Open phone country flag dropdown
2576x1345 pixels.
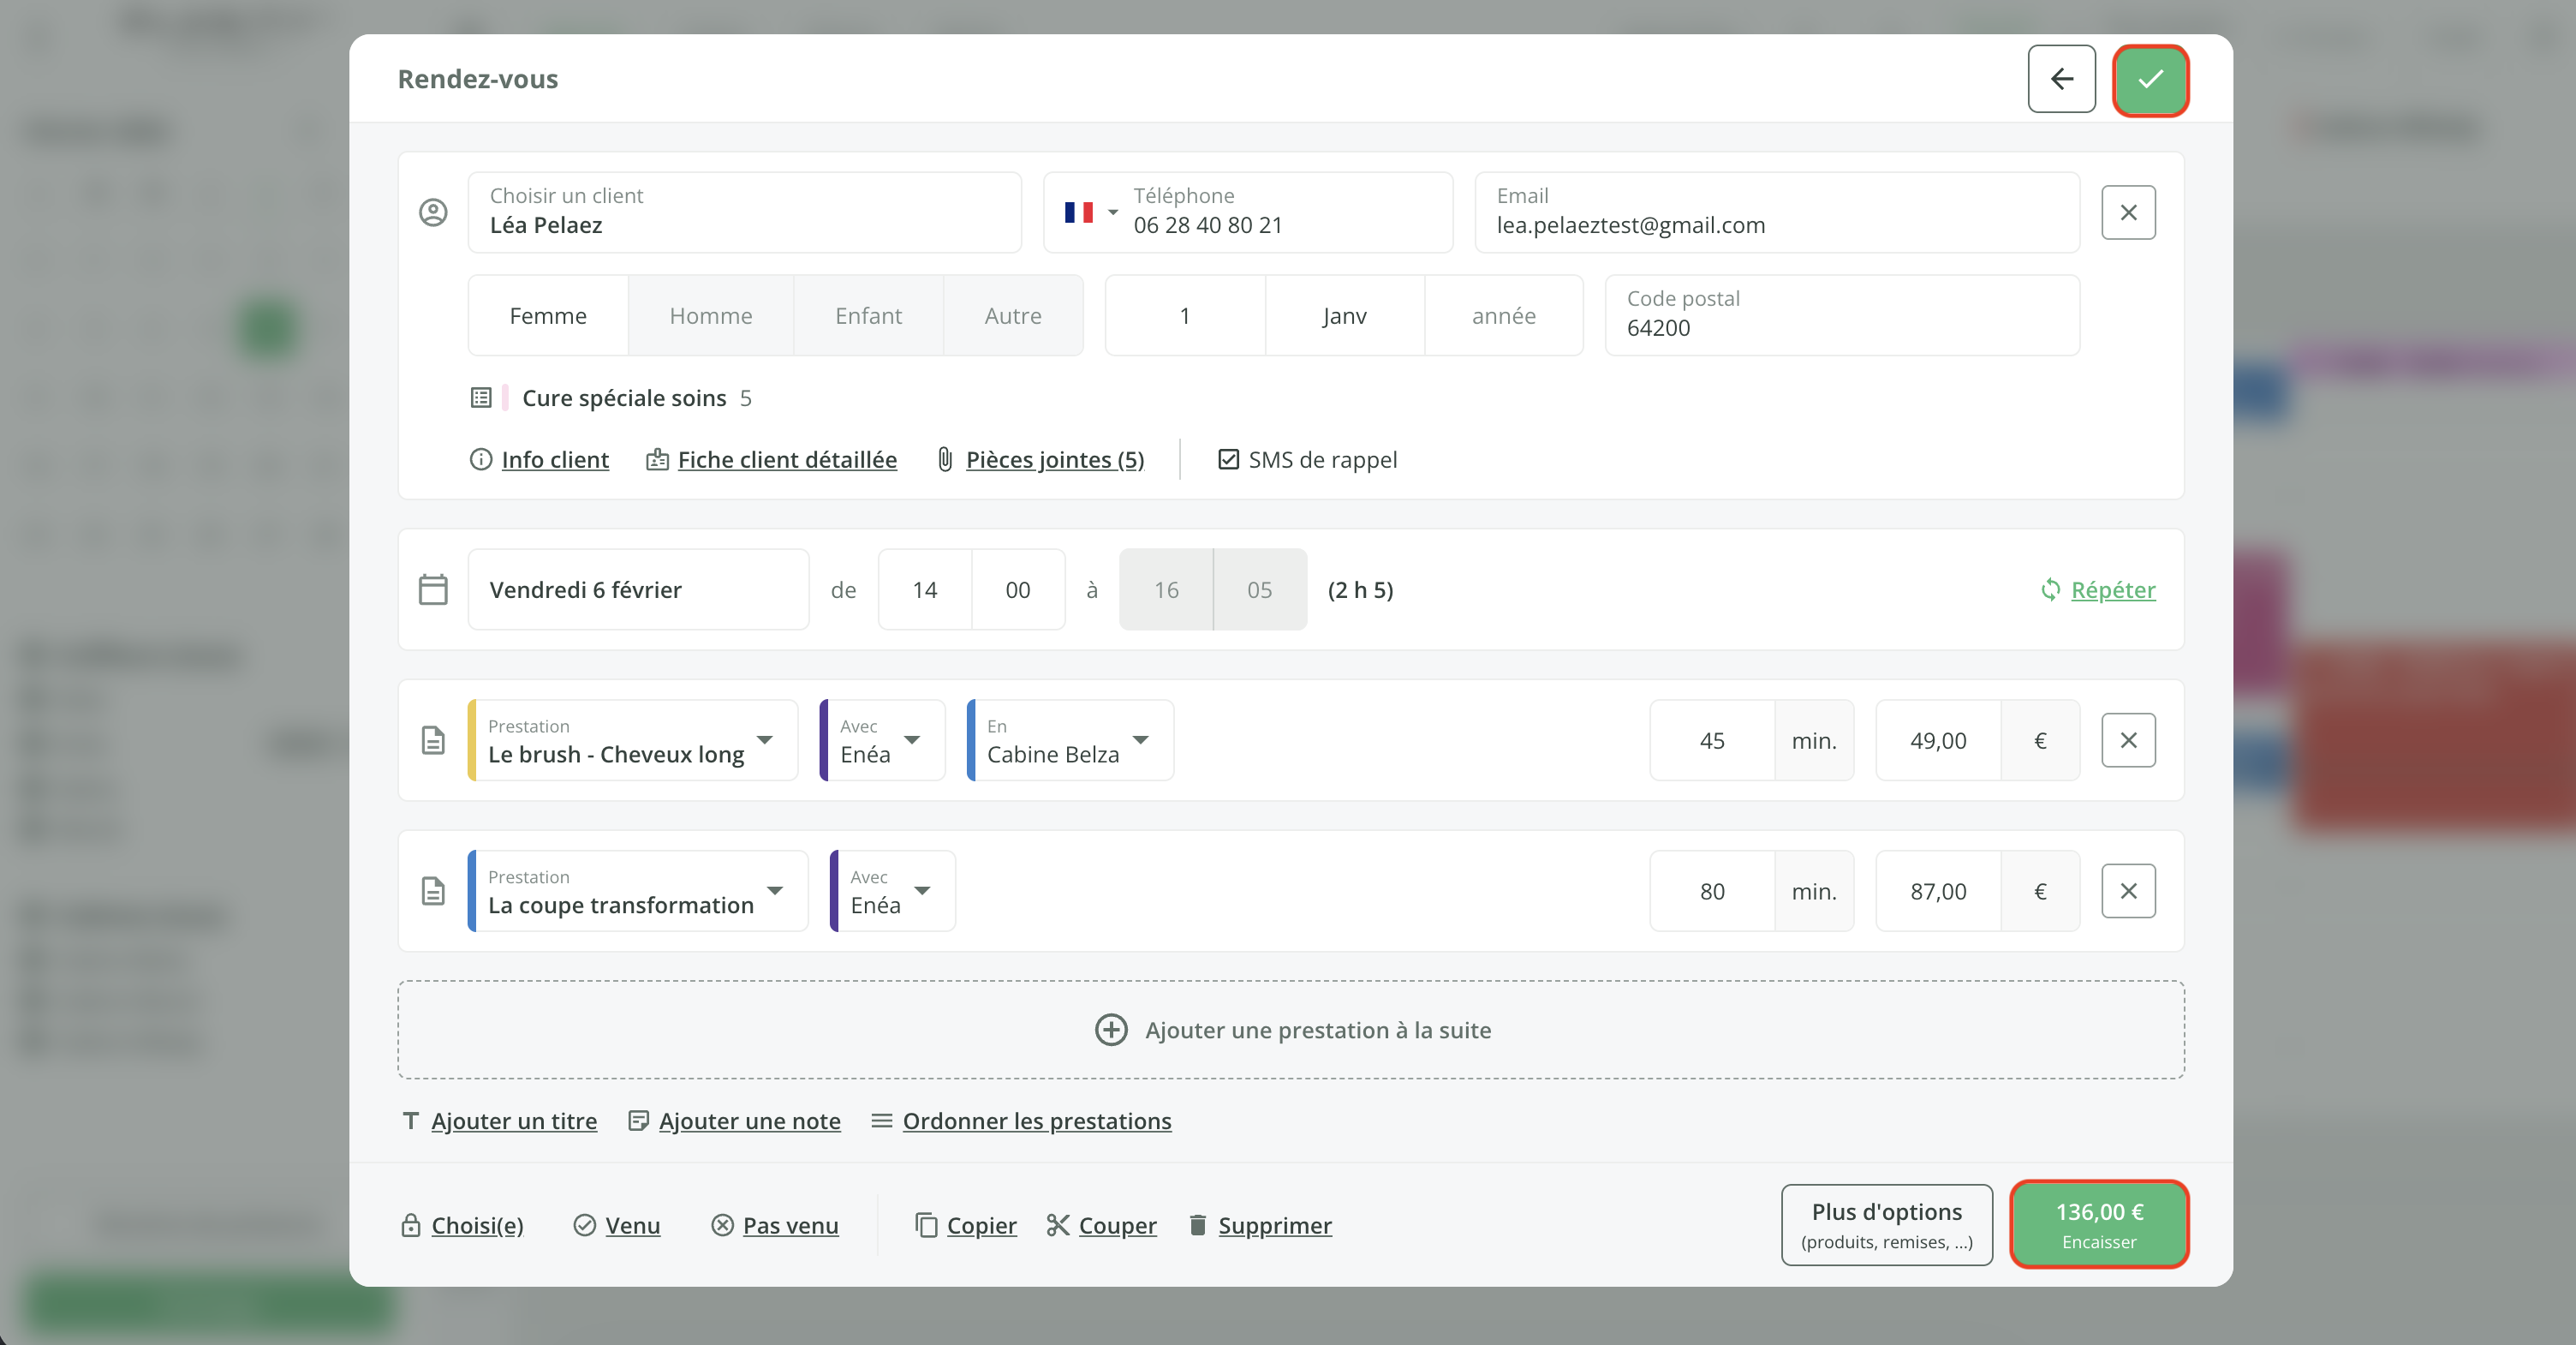1091,212
